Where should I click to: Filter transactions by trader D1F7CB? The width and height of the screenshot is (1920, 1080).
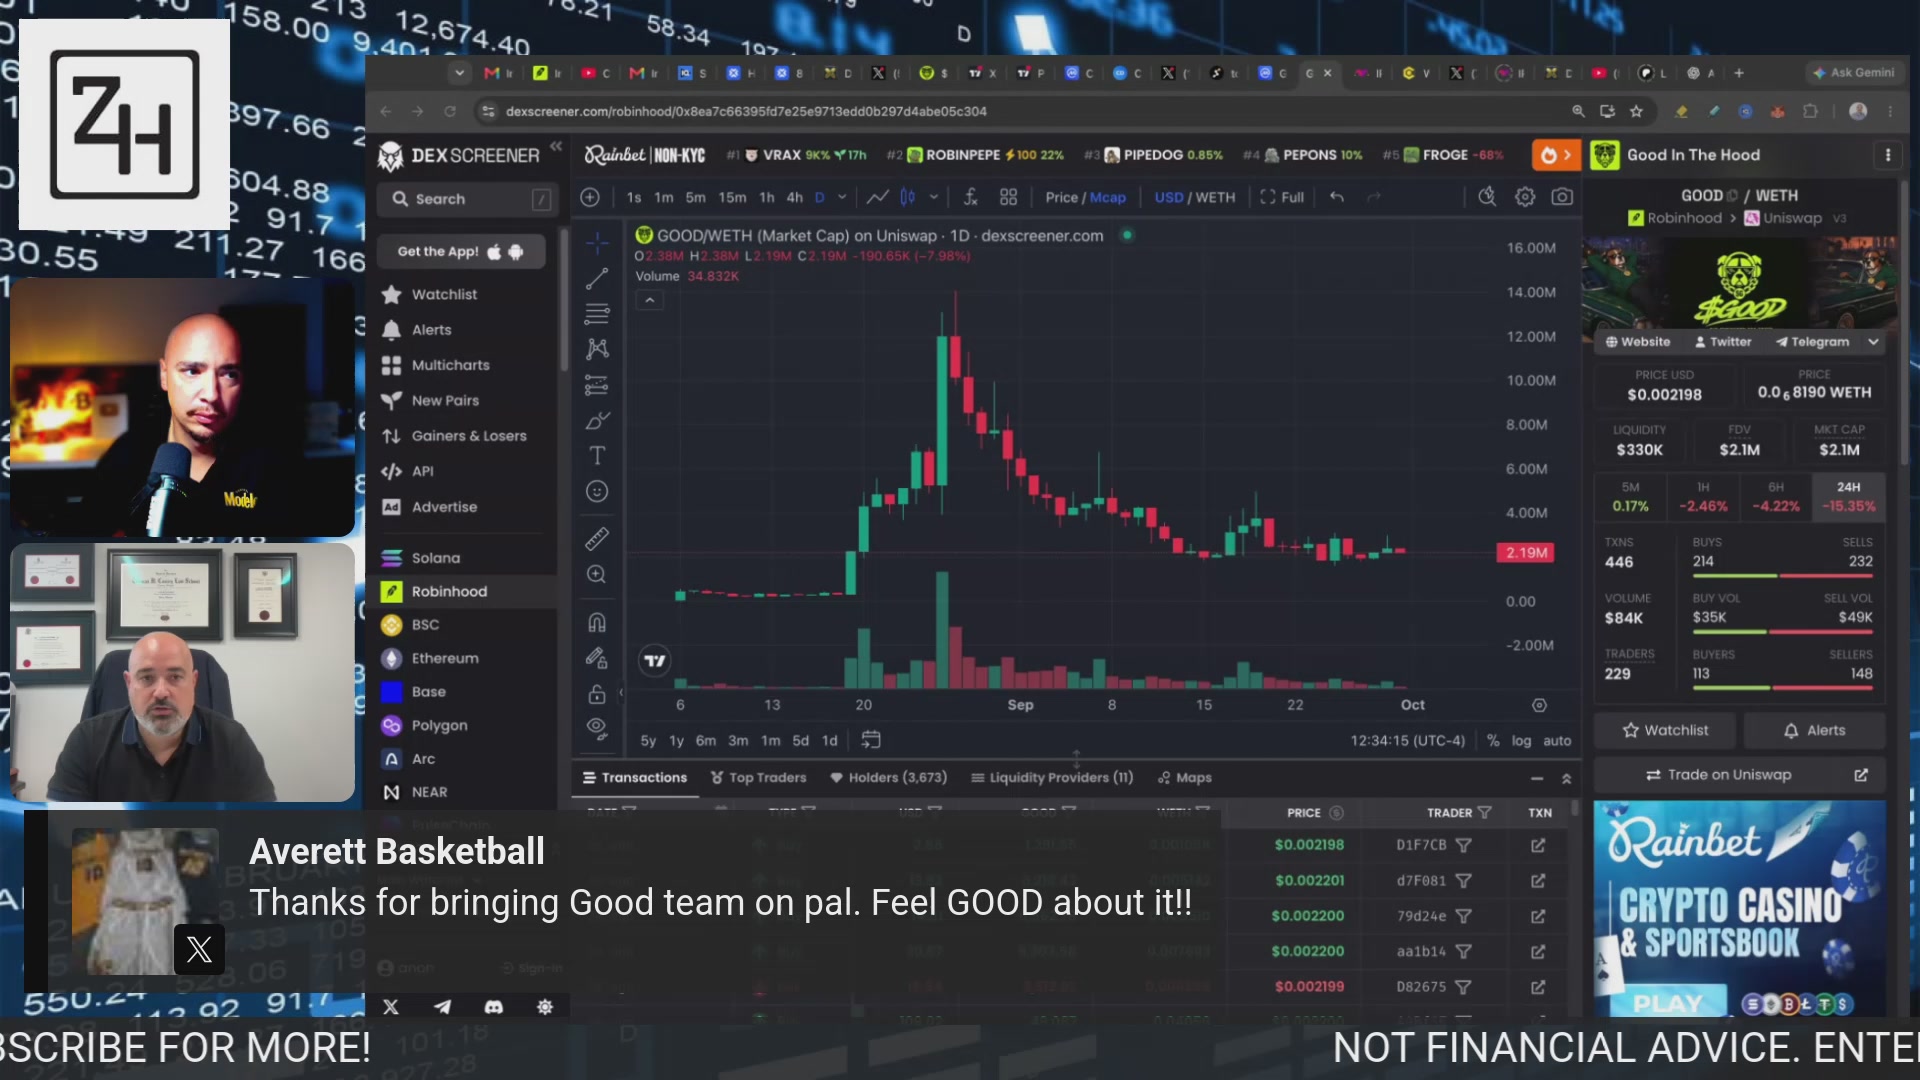(x=1463, y=846)
